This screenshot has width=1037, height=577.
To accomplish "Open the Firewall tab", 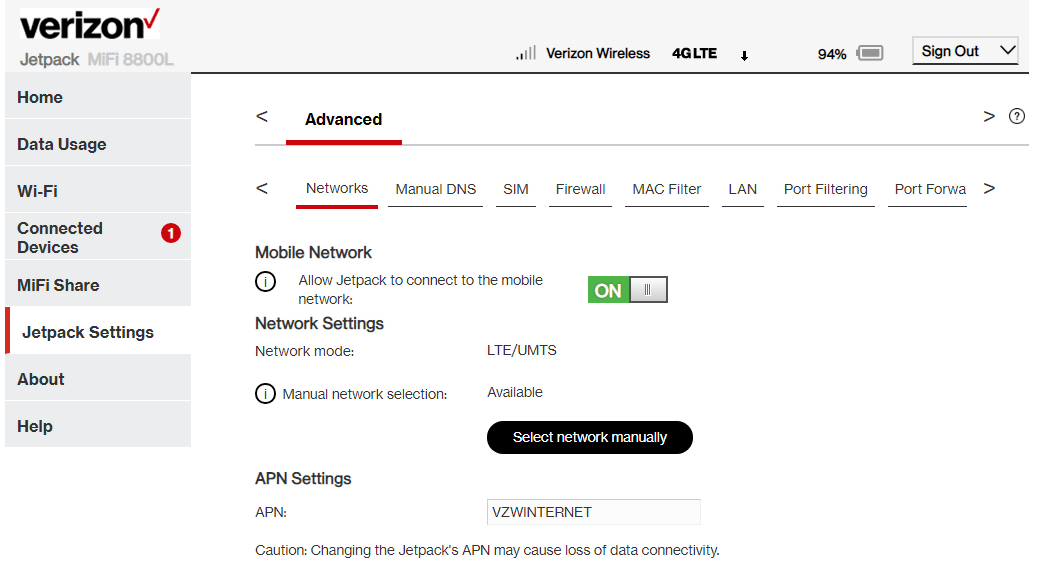I will tap(580, 189).
